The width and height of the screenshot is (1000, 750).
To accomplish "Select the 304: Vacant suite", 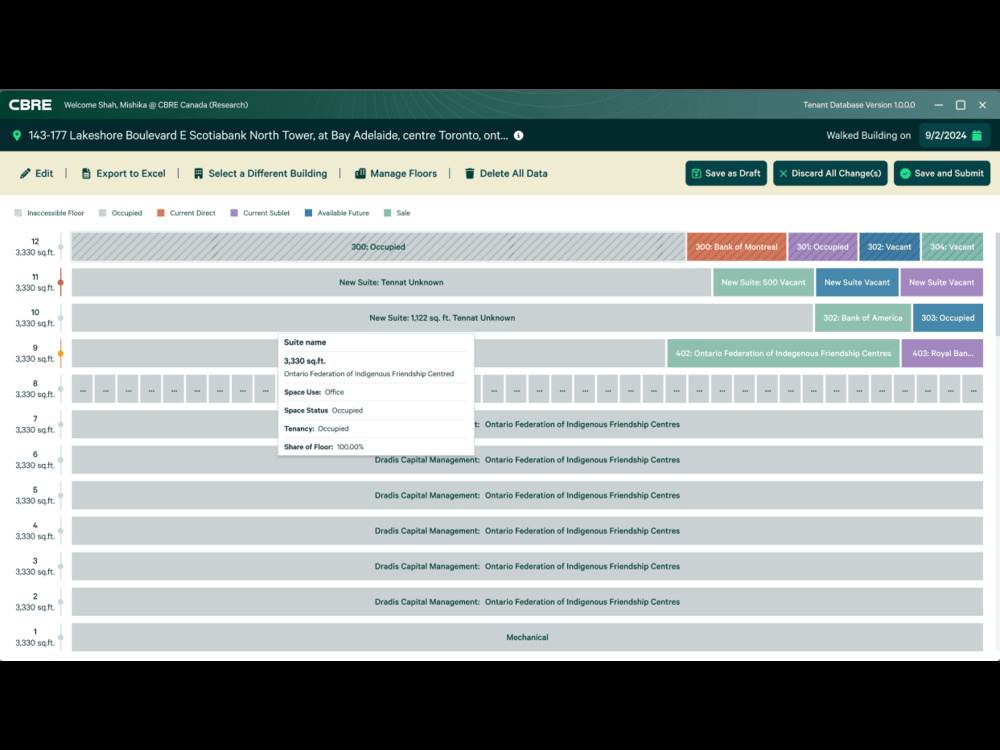I will tap(952, 247).
